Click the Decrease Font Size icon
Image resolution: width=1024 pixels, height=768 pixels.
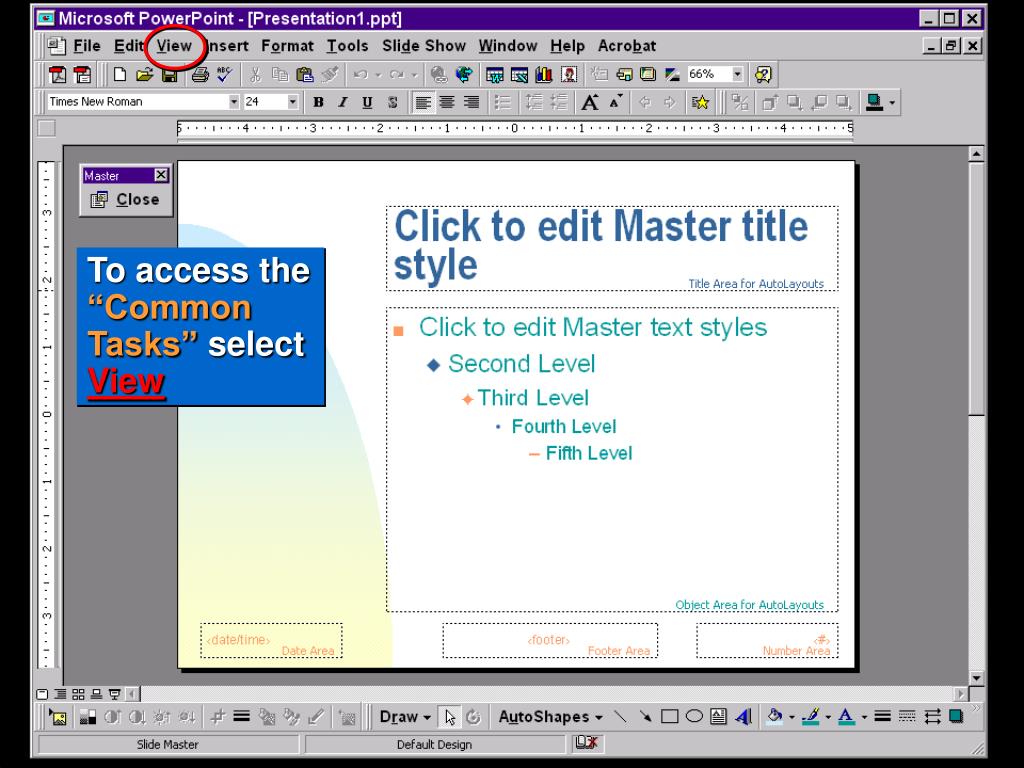(x=616, y=102)
